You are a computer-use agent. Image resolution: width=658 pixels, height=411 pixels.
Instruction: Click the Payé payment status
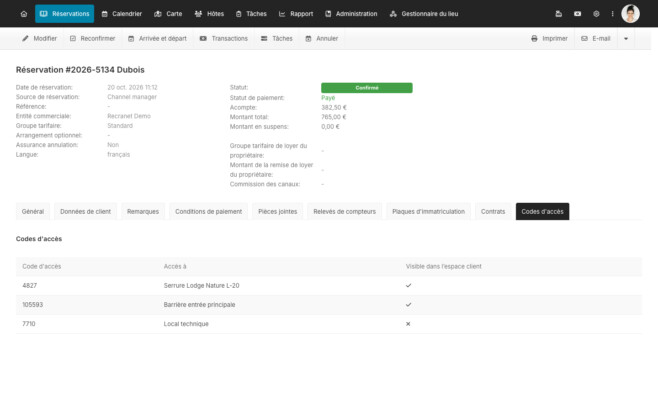coord(328,98)
